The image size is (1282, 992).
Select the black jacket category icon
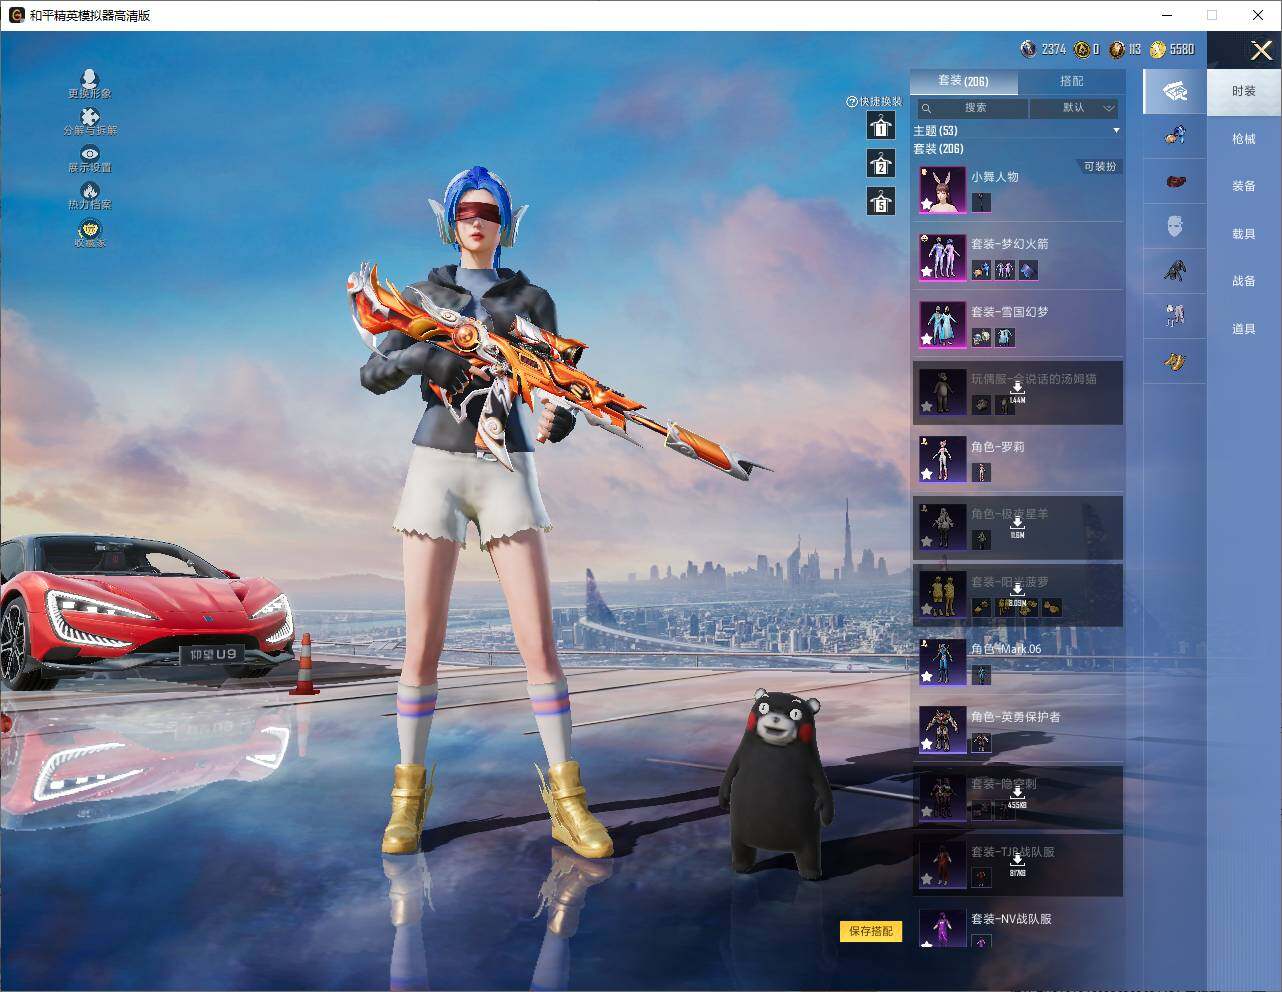click(x=1175, y=270)
